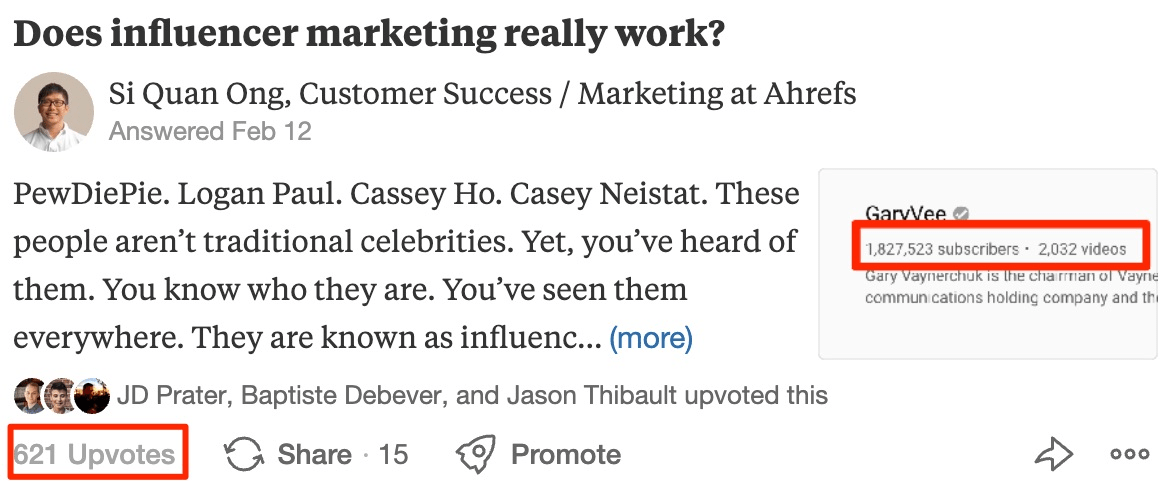Expand the answer with the (more) link
Image resolution: width=1170 pixels, height=486 pixels.
[651, 338]
